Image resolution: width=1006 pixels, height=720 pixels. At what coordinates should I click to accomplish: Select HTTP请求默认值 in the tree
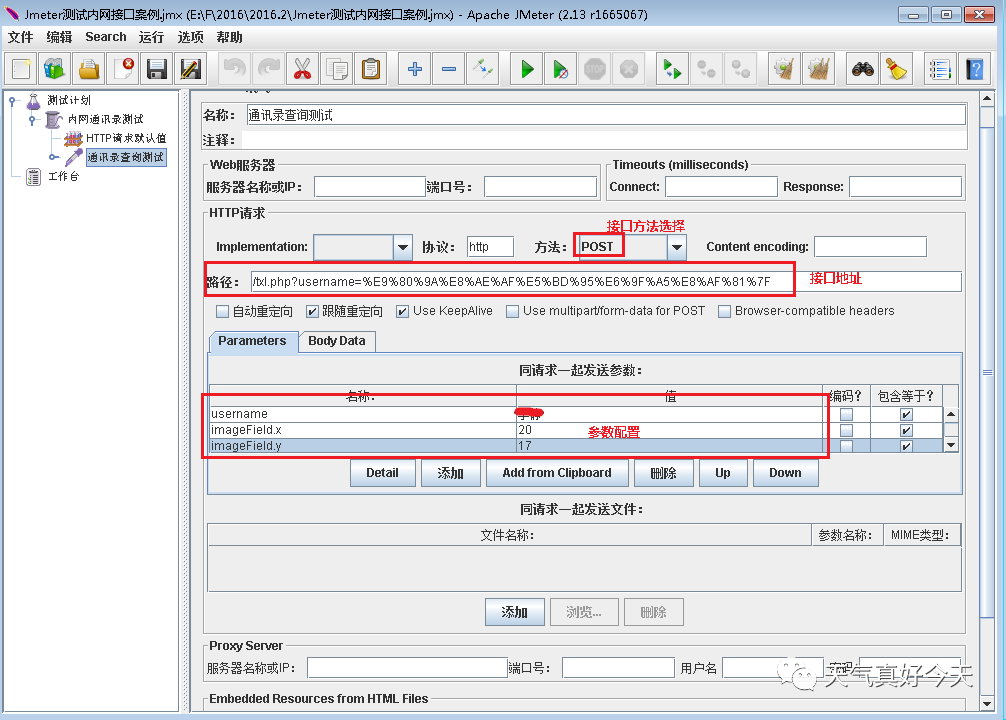point(126,138)
